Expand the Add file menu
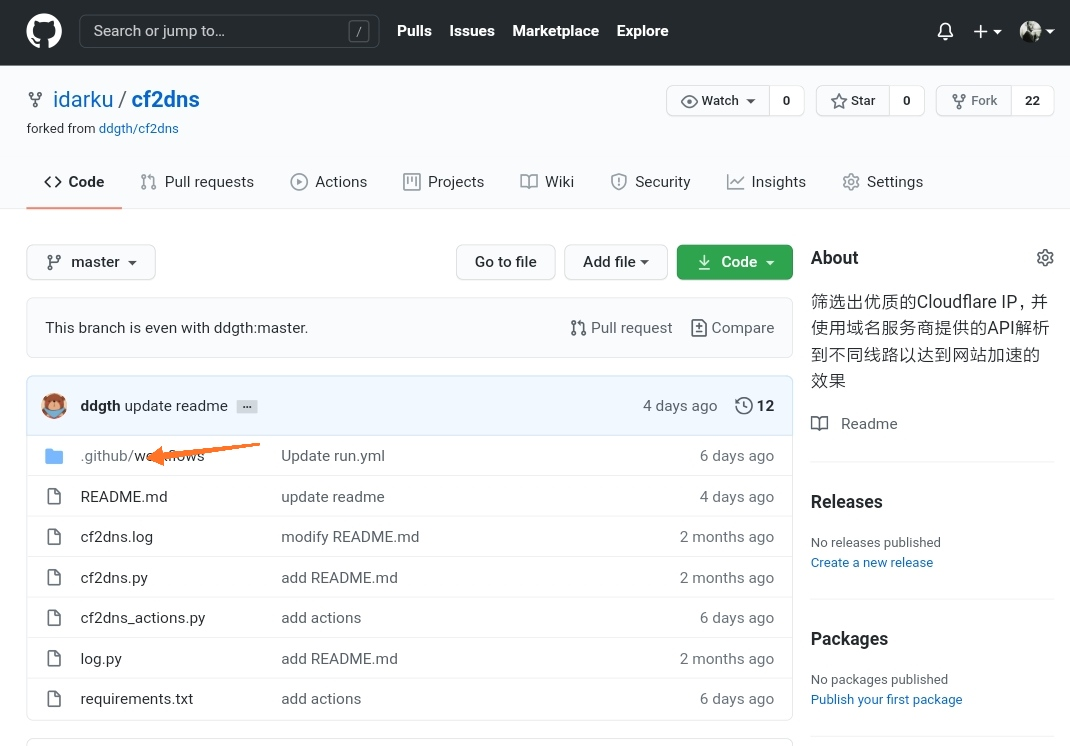Image resolution: width=1070 pixels, height=746 pixels. coord(616,262)
